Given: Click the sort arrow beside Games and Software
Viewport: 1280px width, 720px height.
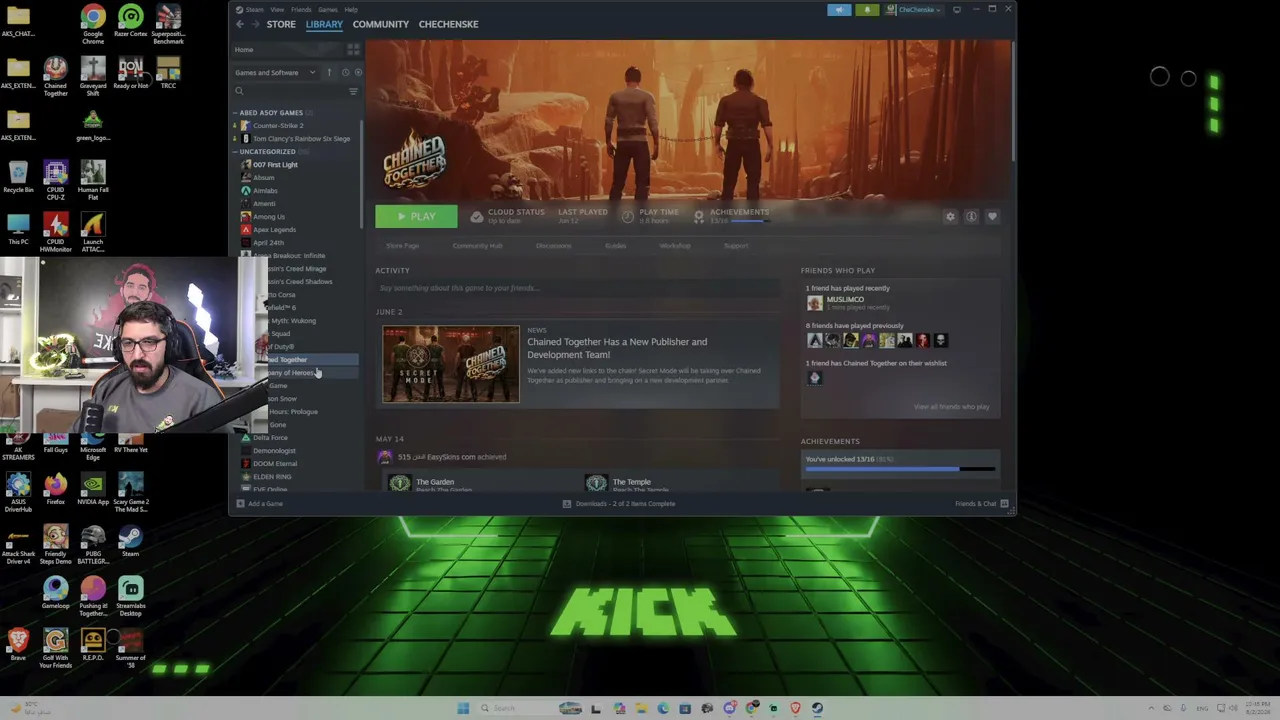Looking at the screenshot, I should point(329,72).
